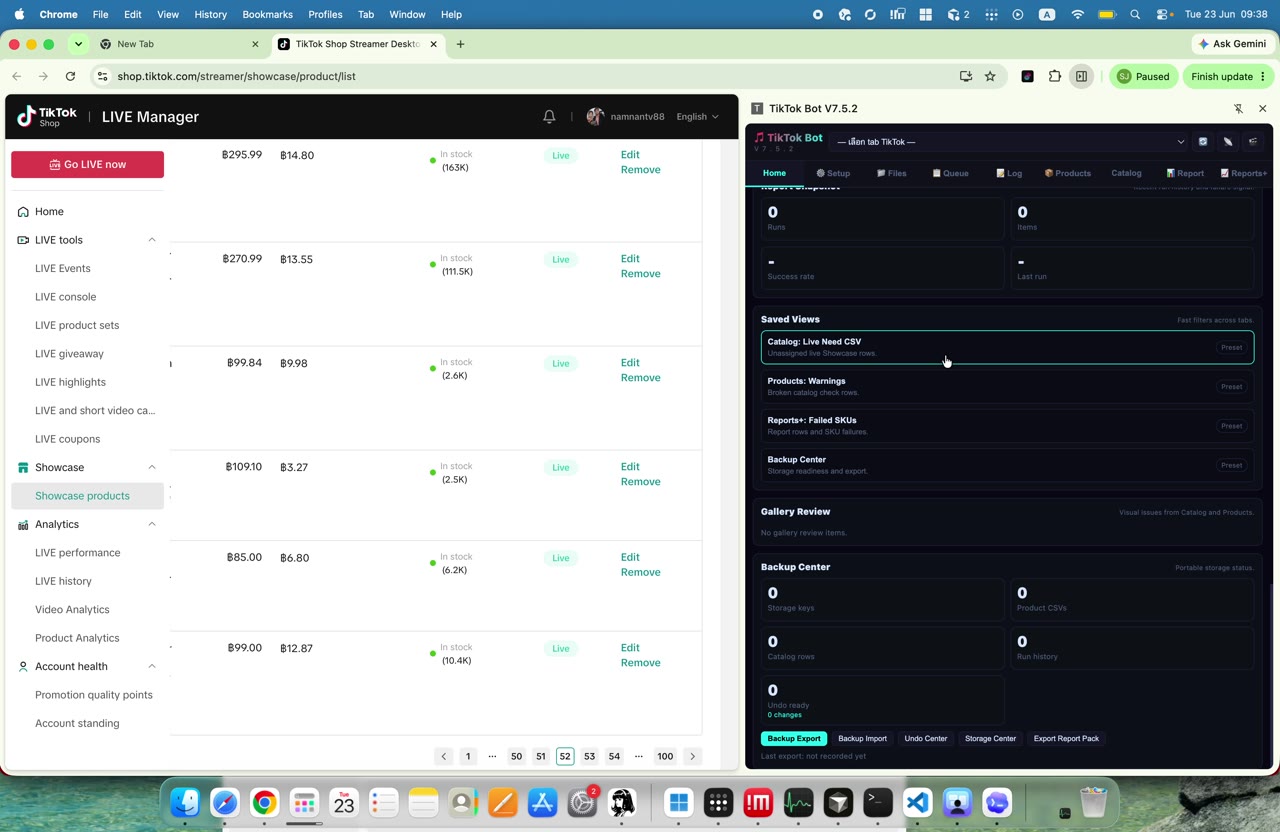The width and height of the screenshot is (1280, 832).
Task: Remove the ฿270.99 product
Action: (640, 274)
